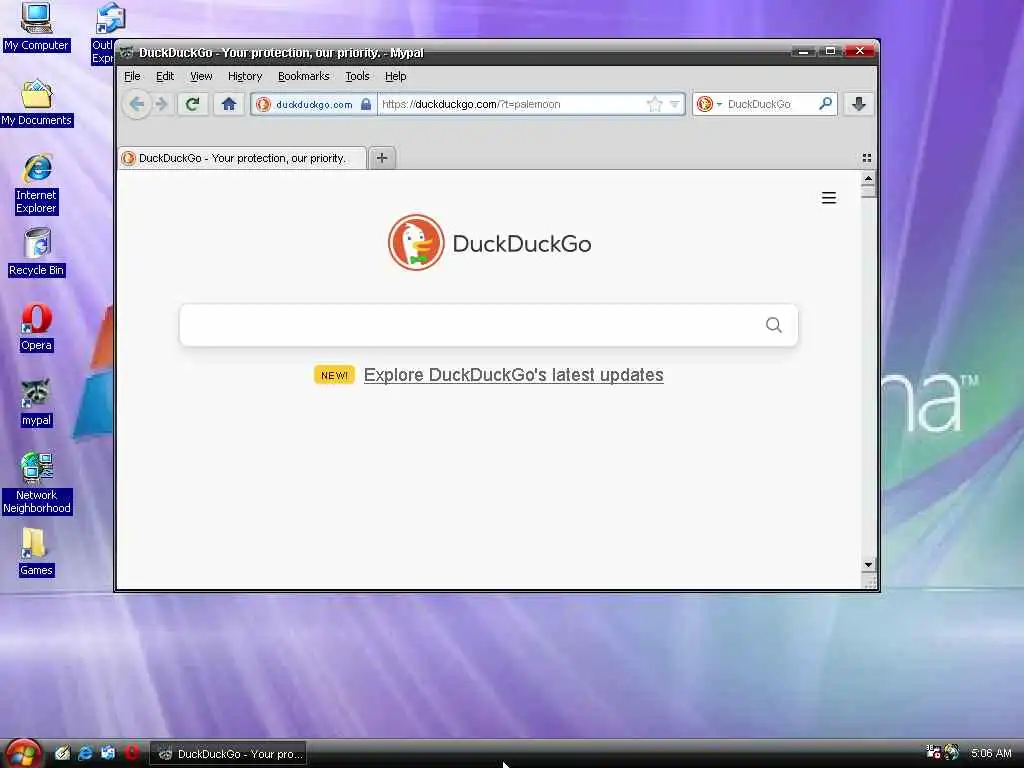Select the Internet Explorer desktop icon
Image resolution: width=1024 pixels, height=768 pixels.
pyautogui.click(x=37, y=184)
